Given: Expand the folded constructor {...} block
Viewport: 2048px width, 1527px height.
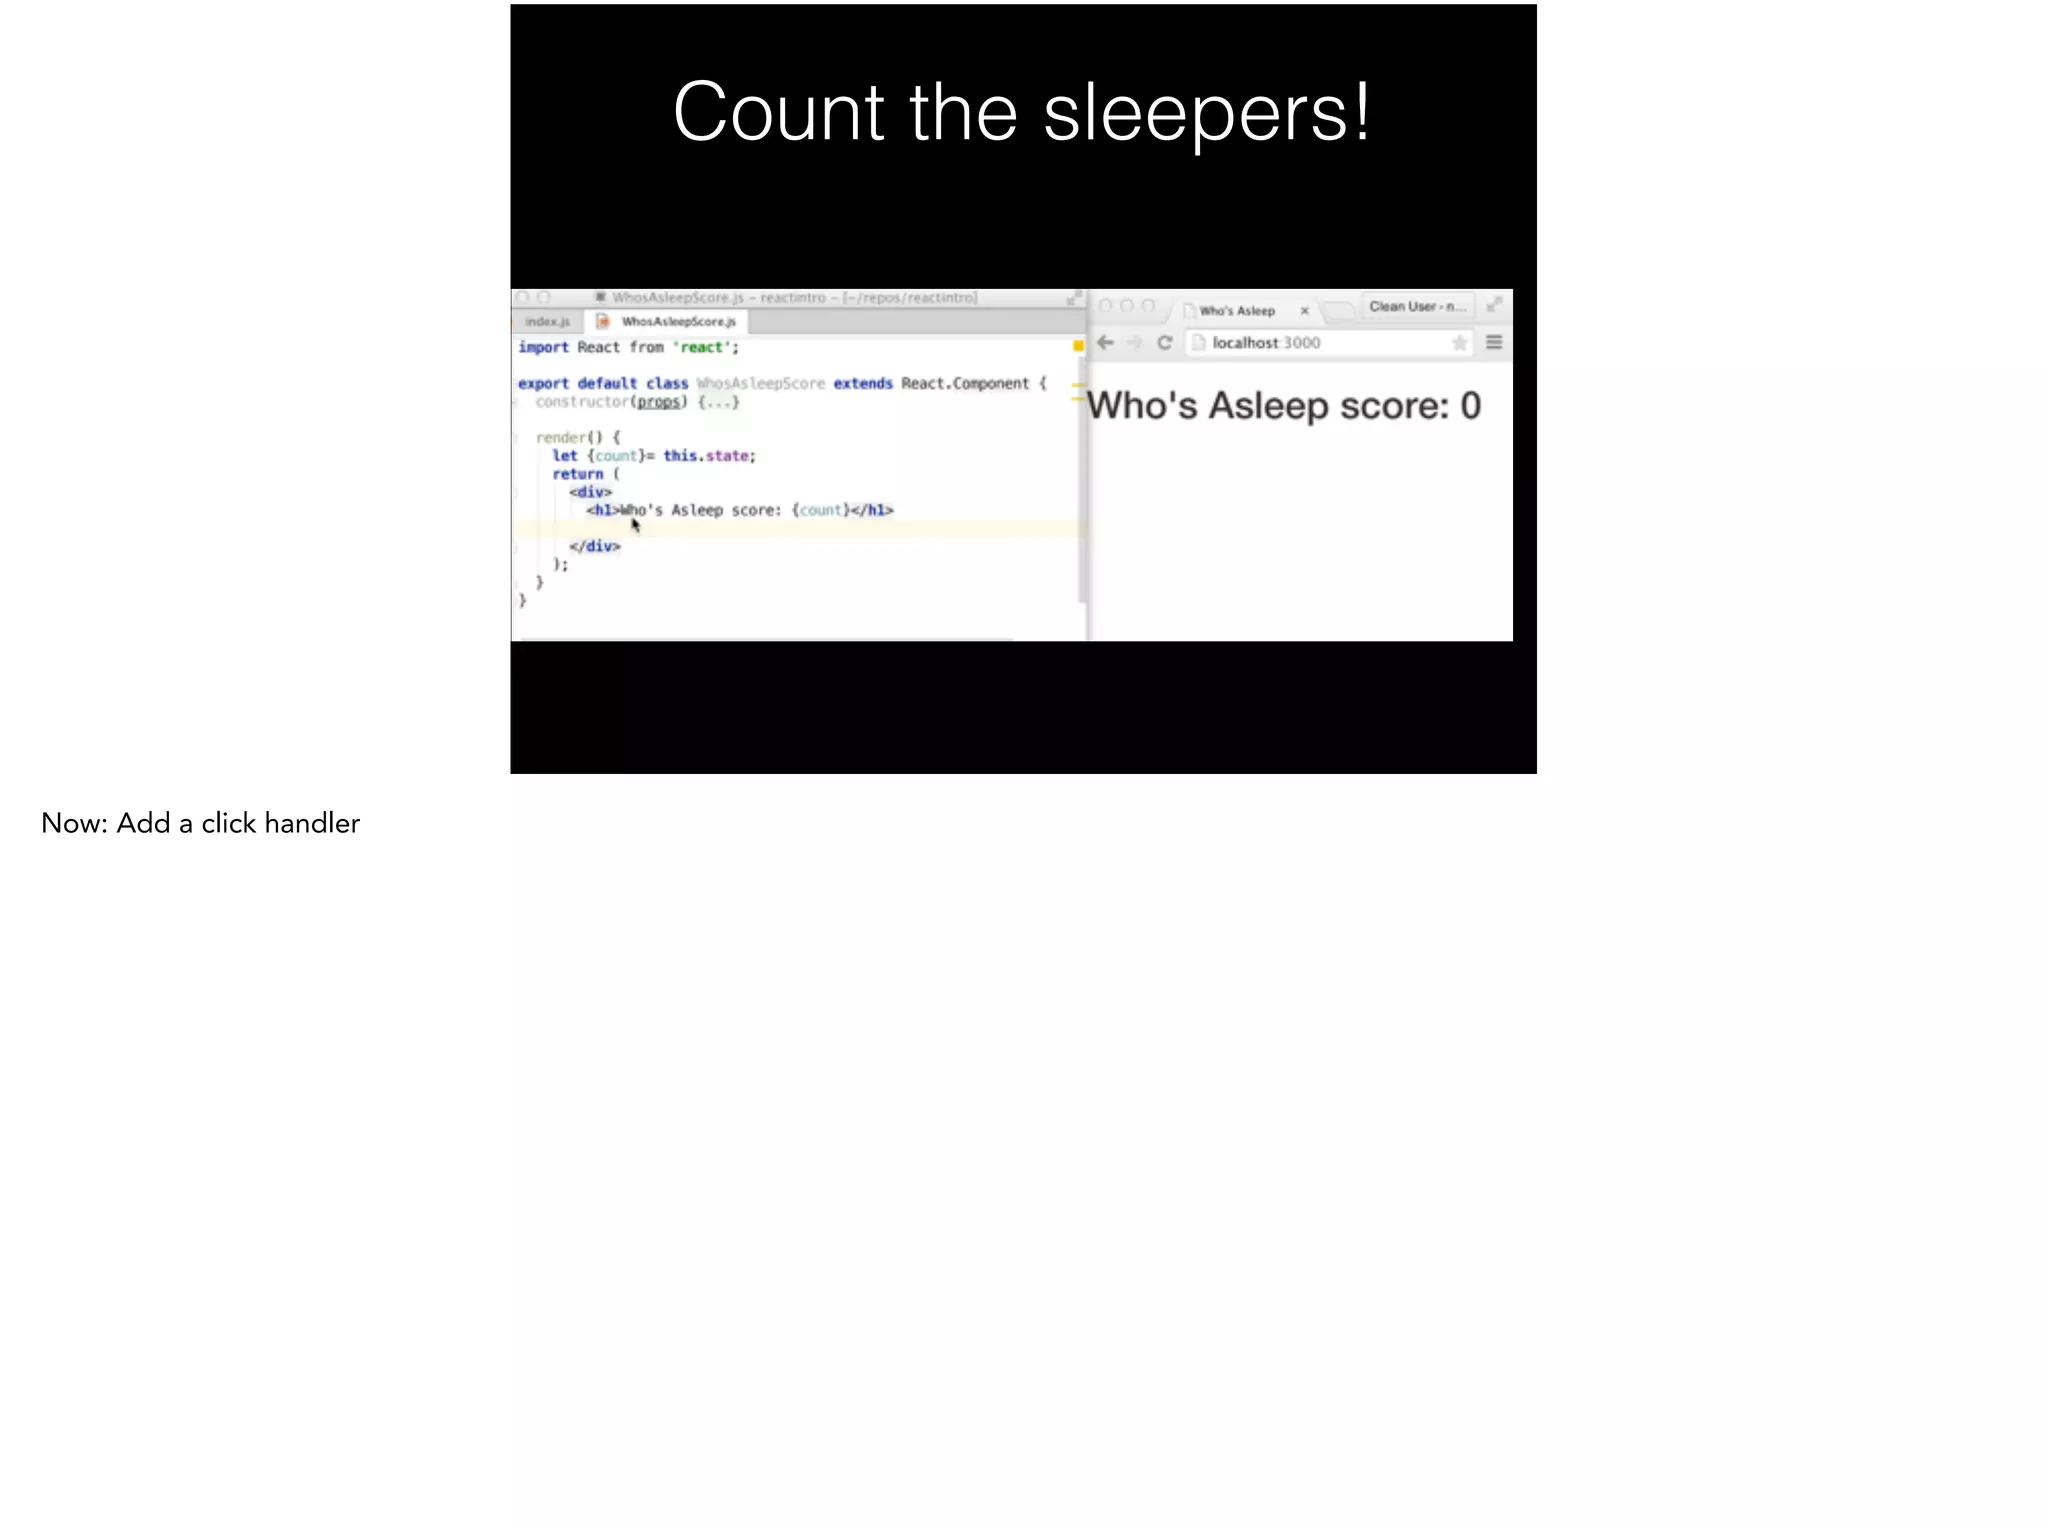Looking at the screenshot, I should pos(718,402).
